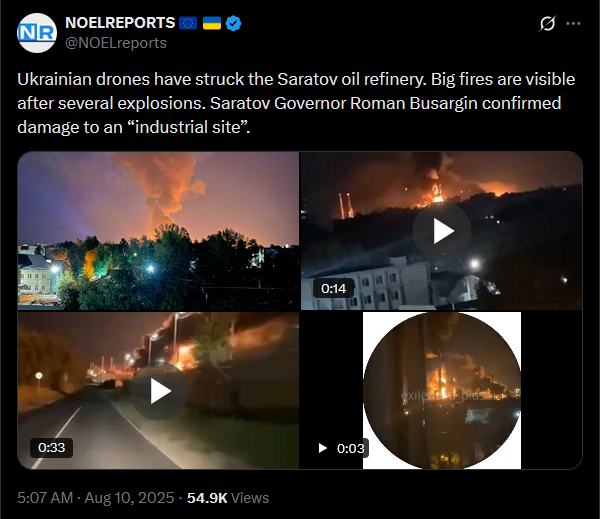Open the circular 0:03 video thumbnail
The width and height of the screenshot is (600, 519).
442,390
